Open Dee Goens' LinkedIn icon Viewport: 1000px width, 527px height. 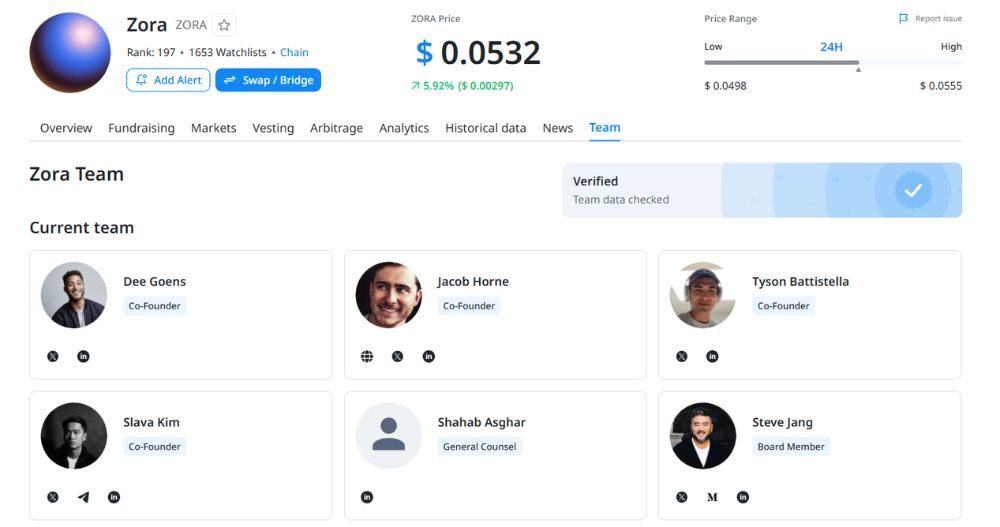83,356
